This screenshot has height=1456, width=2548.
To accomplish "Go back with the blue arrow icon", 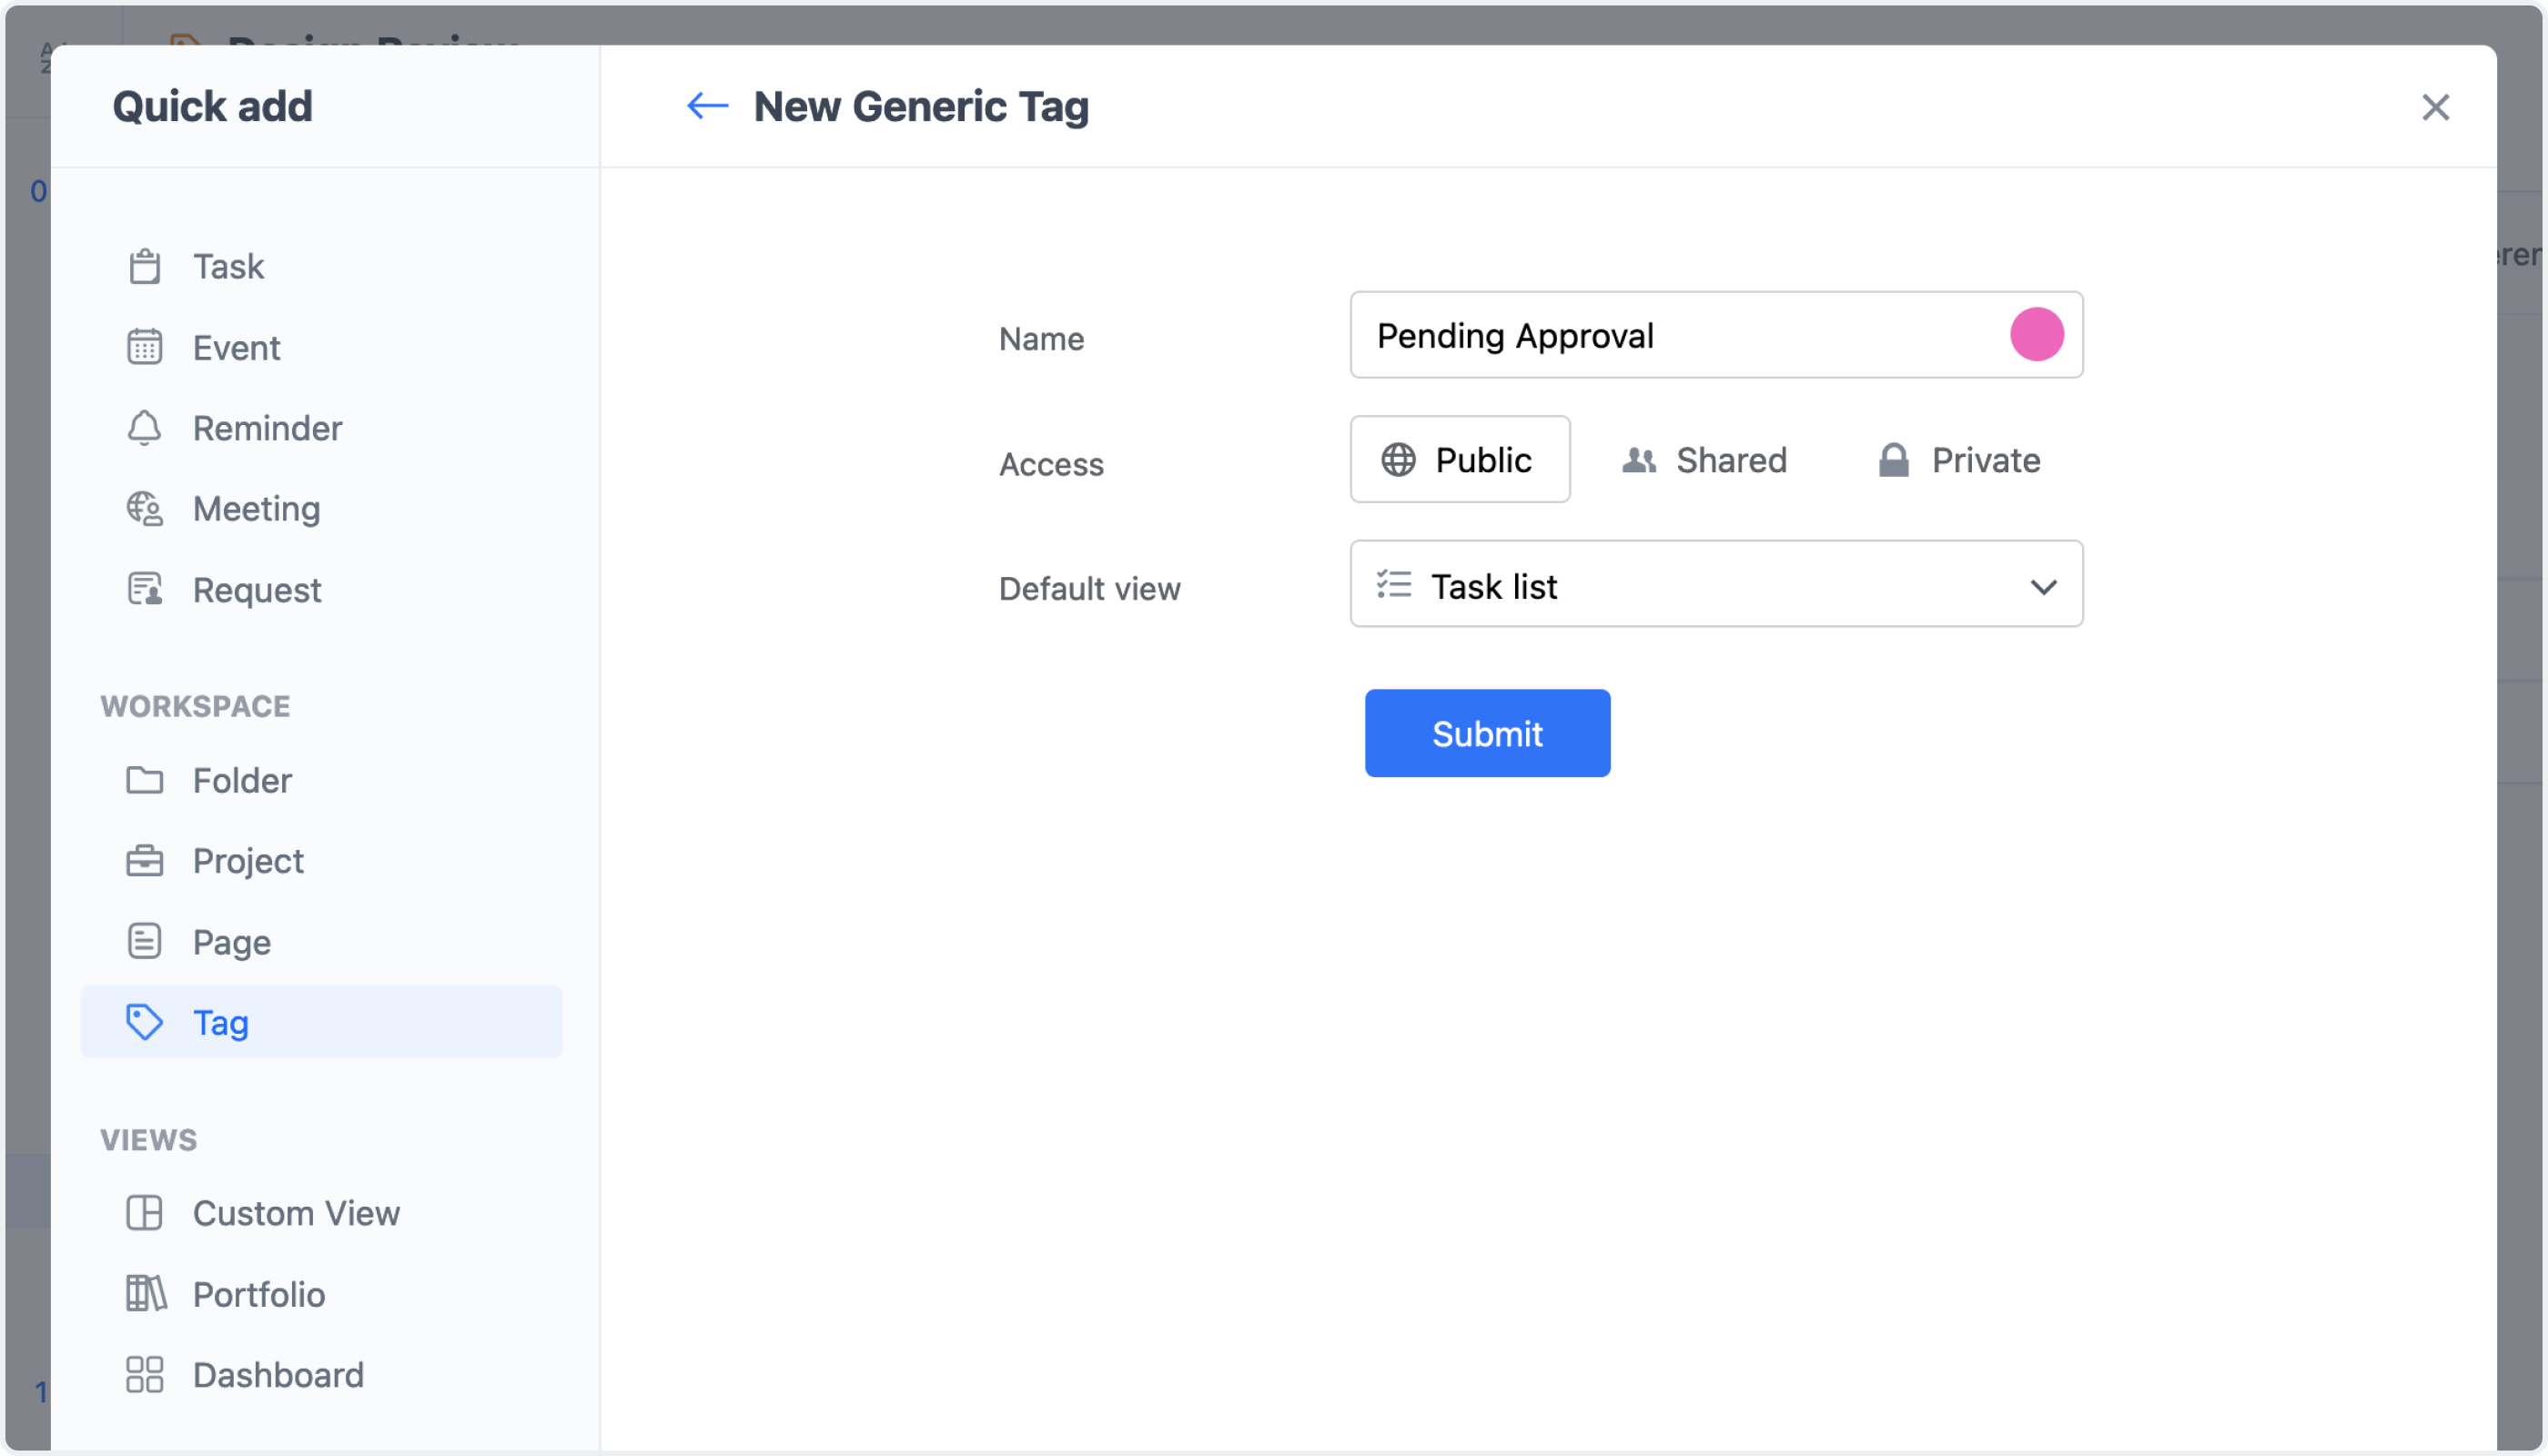I will (708, 106).
